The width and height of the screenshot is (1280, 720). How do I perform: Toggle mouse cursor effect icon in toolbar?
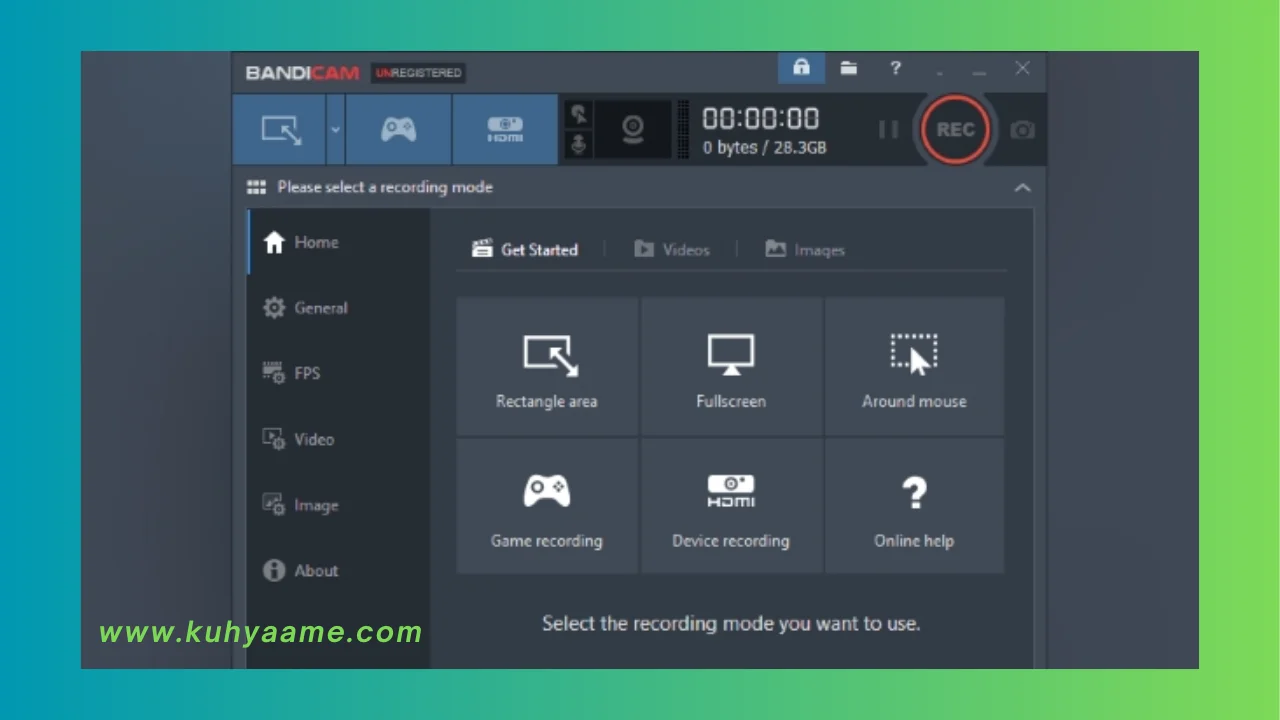point(578,115)
